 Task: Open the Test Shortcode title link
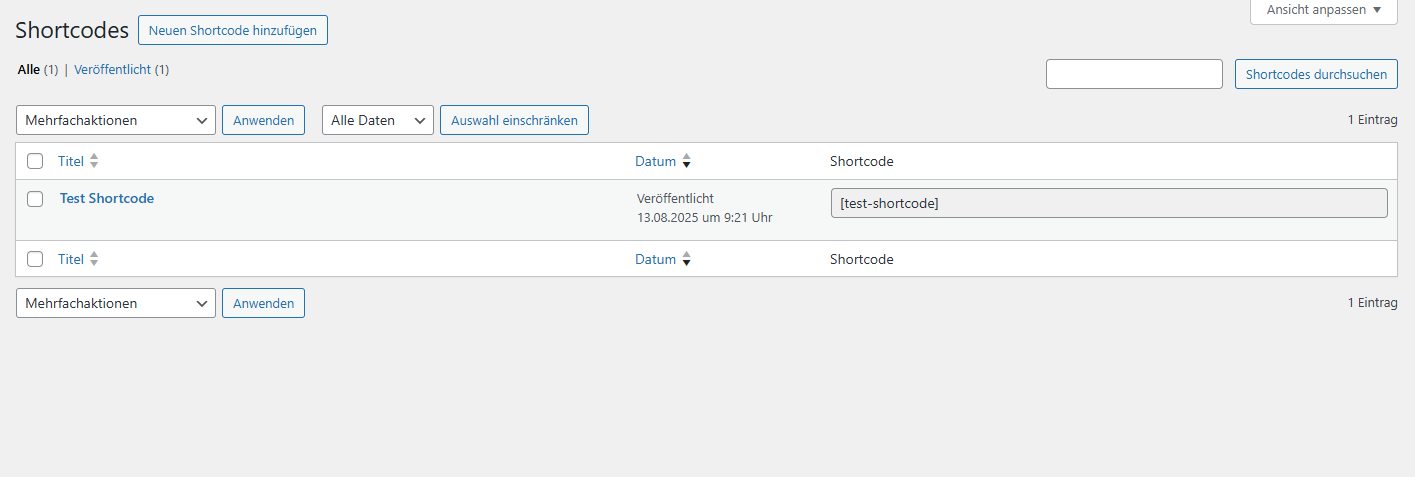(107, 198)
